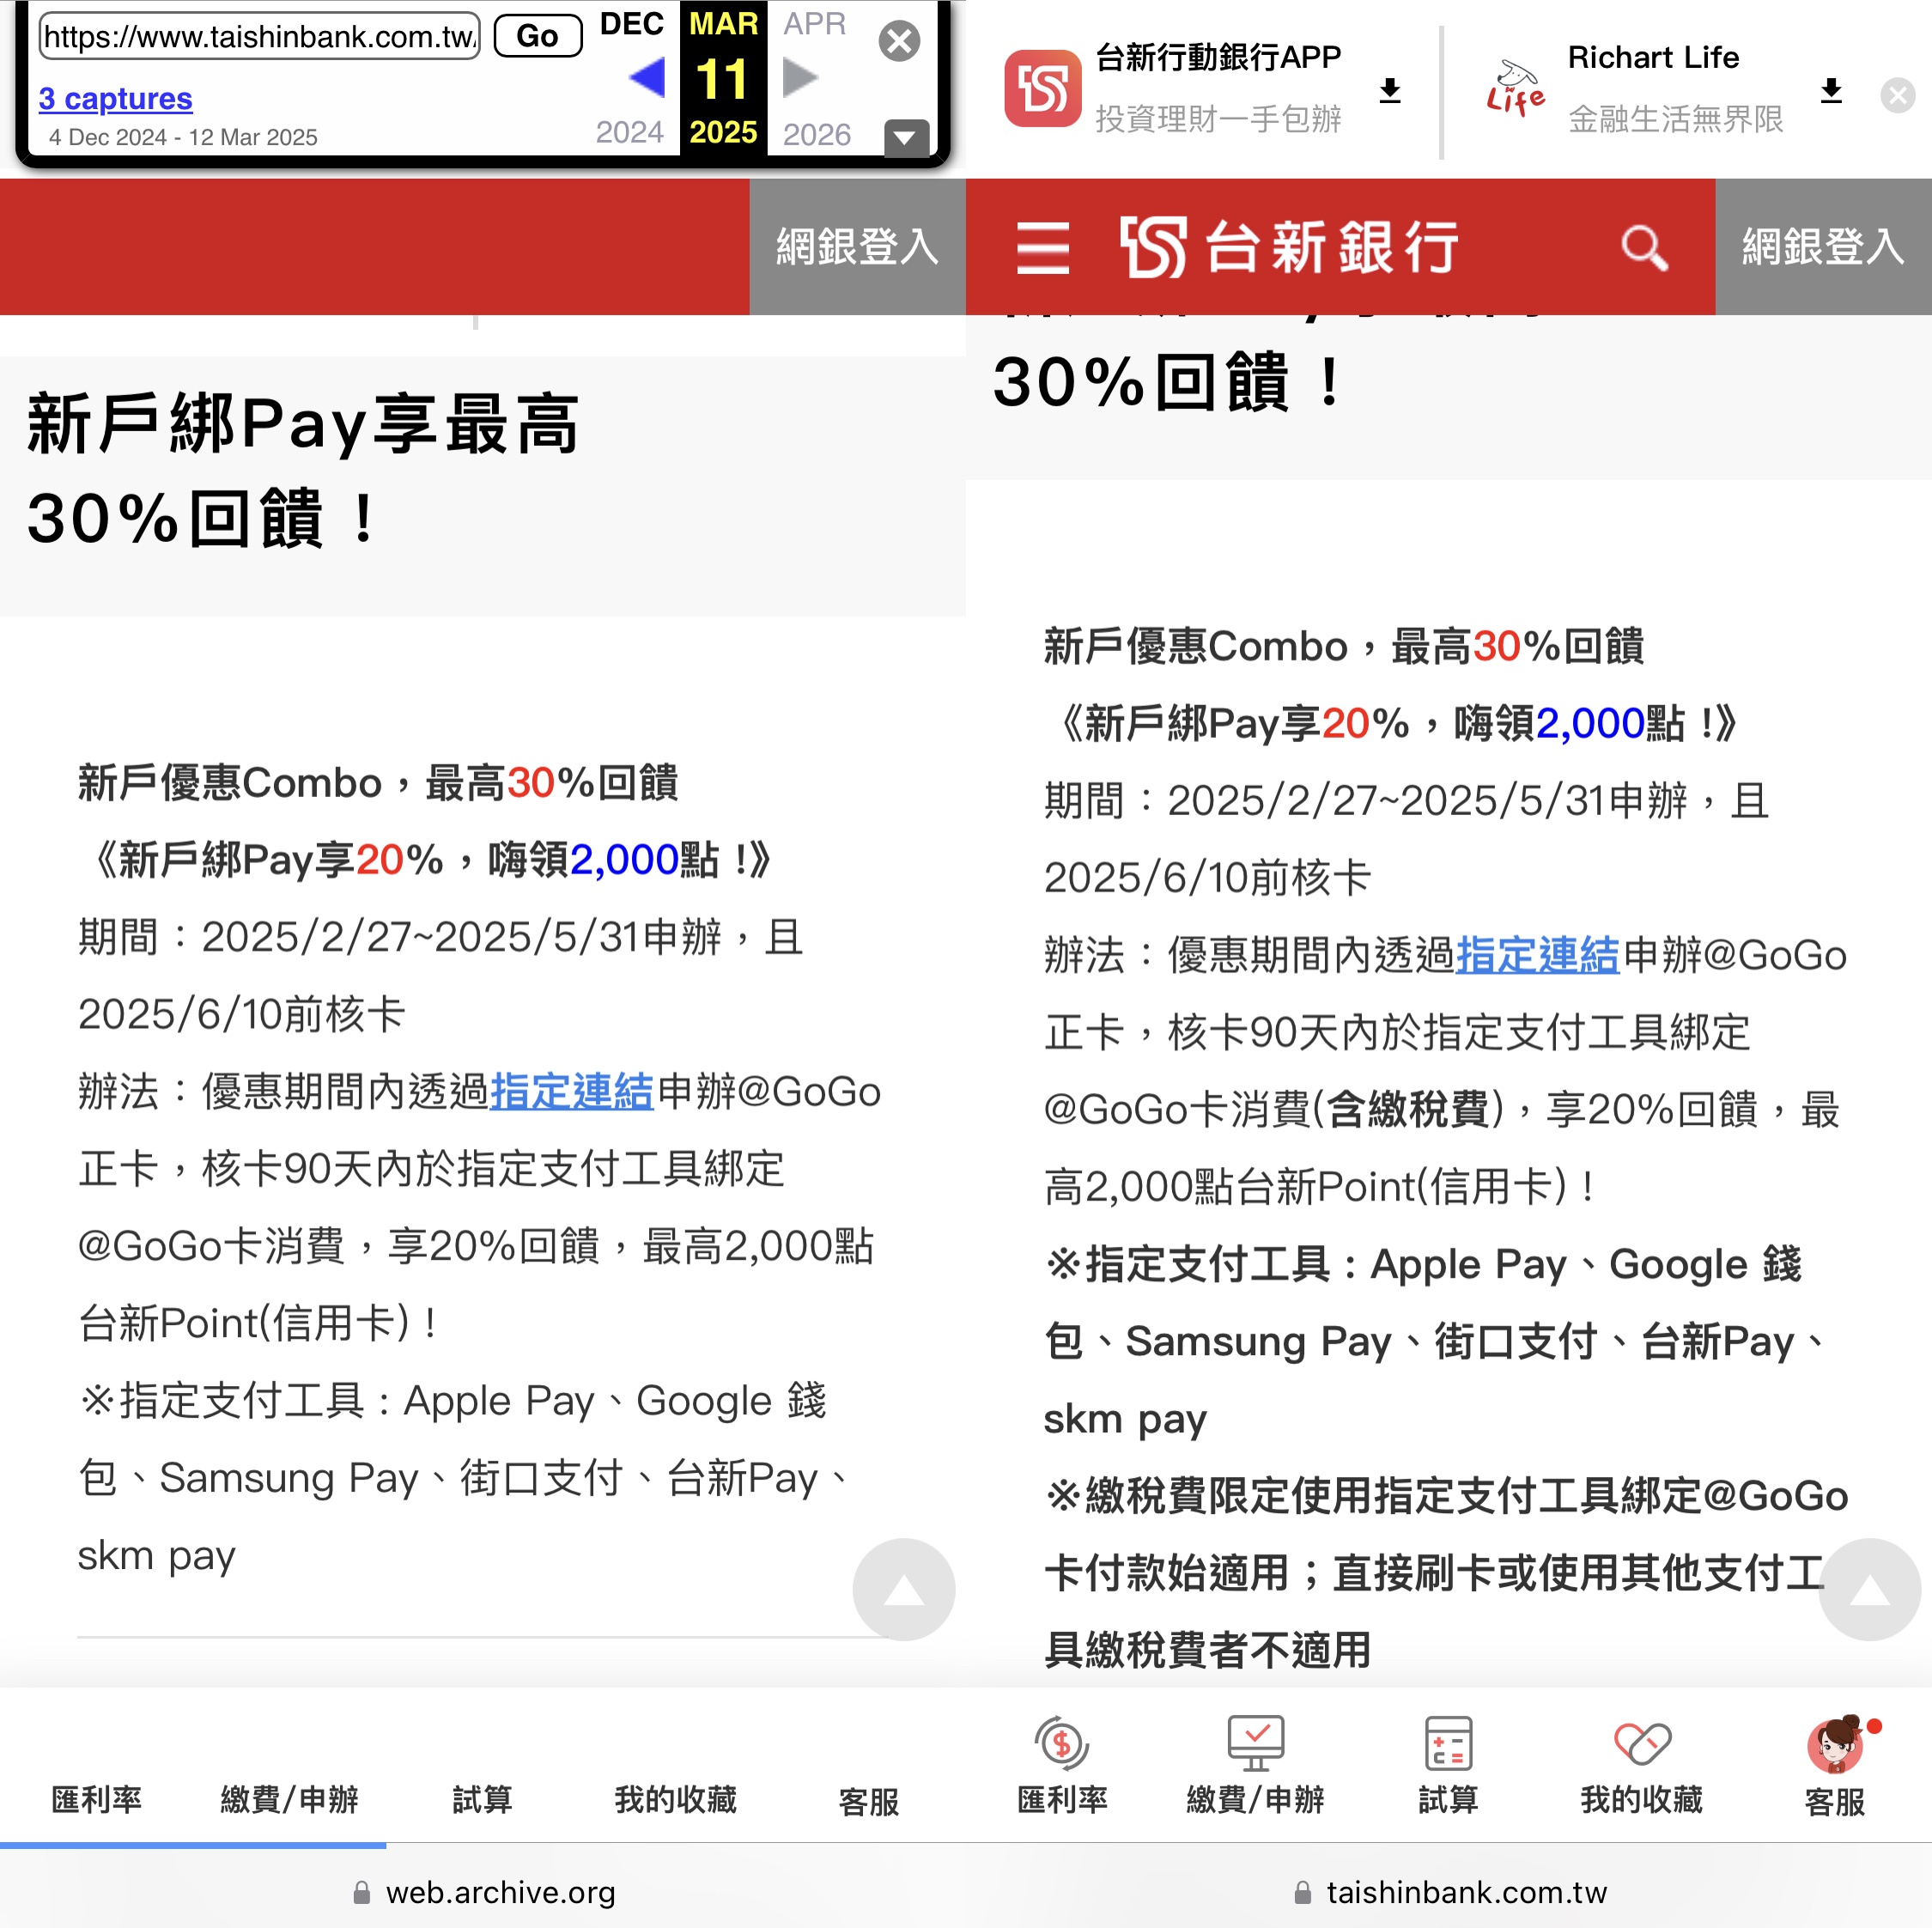
Task: Open 我的收藏 tab in archive window
Action: tap(676, 1799)
